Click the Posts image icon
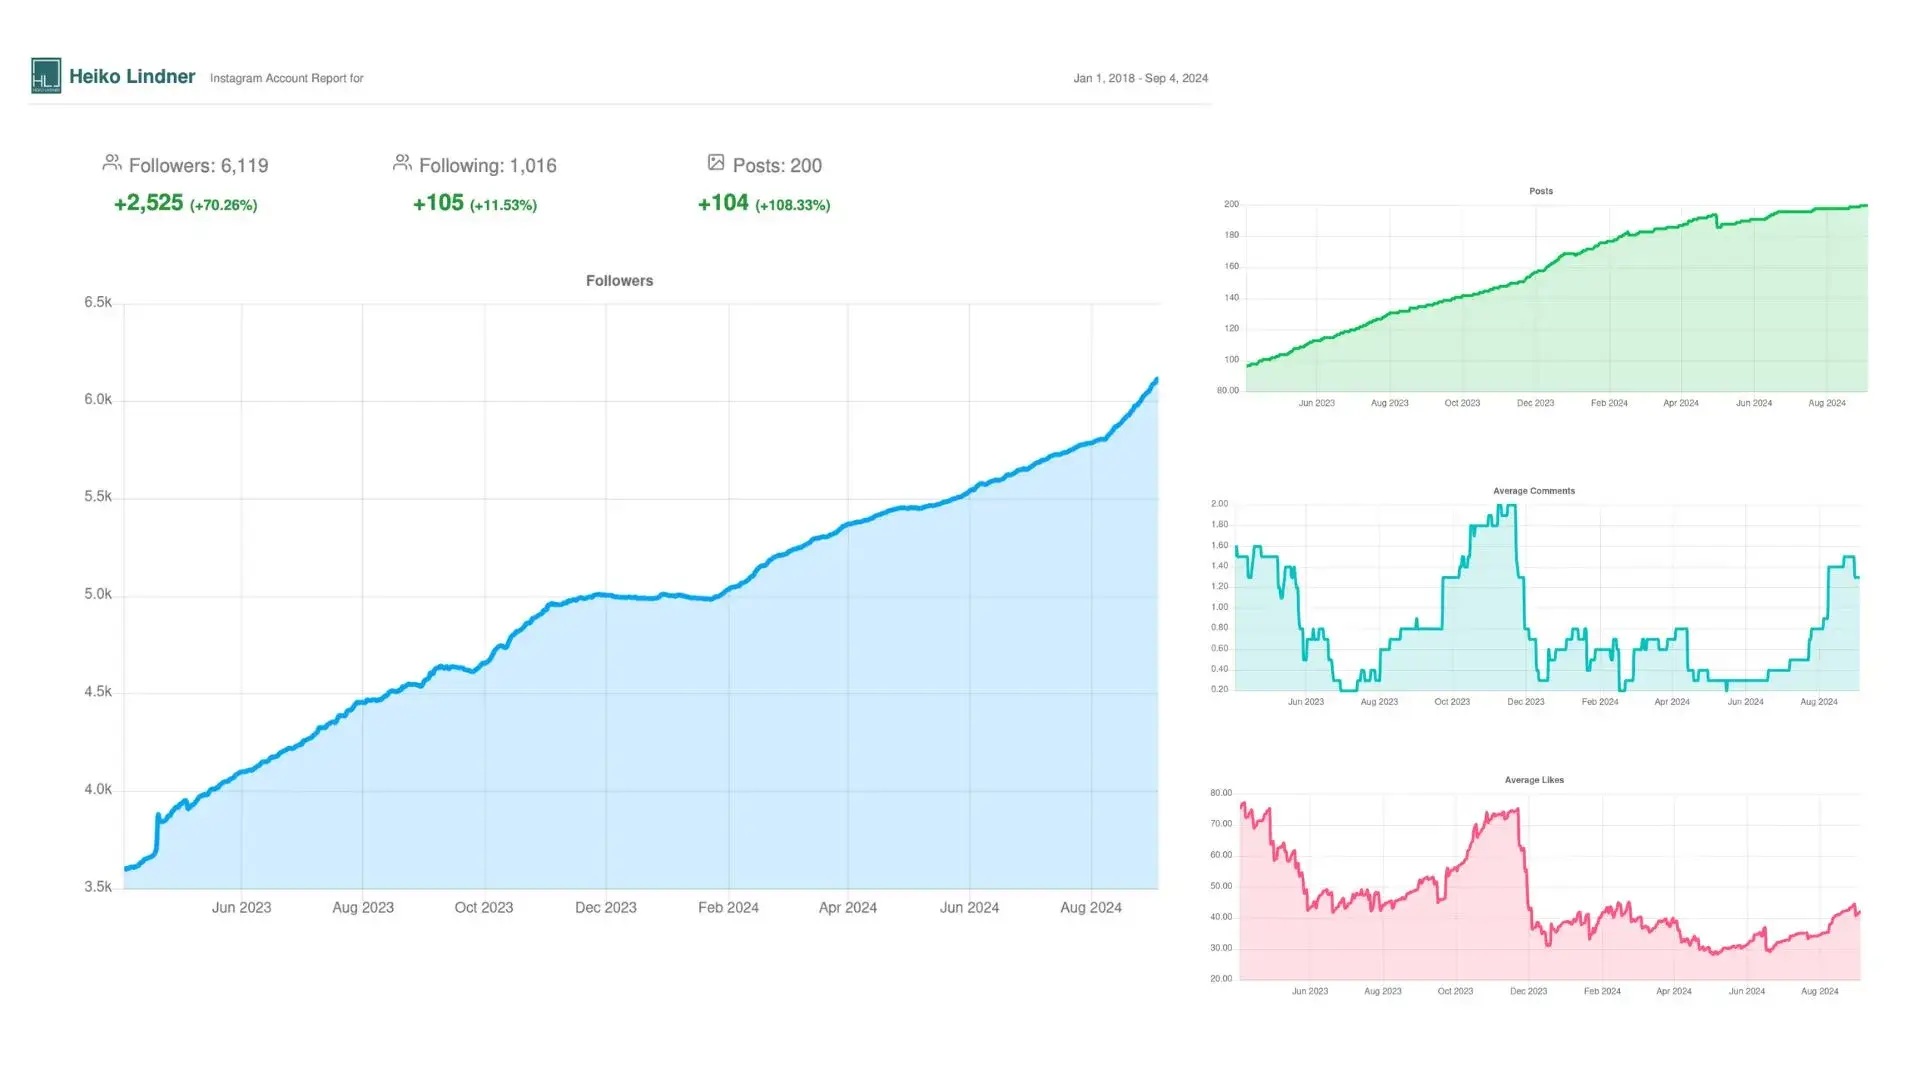This screenshot has height=1080, width=1920. 716,162
